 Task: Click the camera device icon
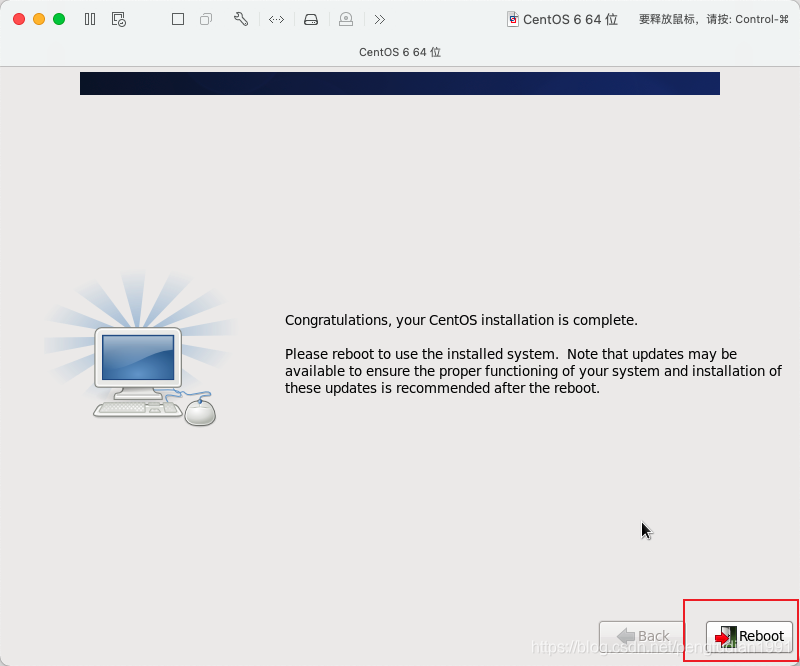[x=346, y=19]
